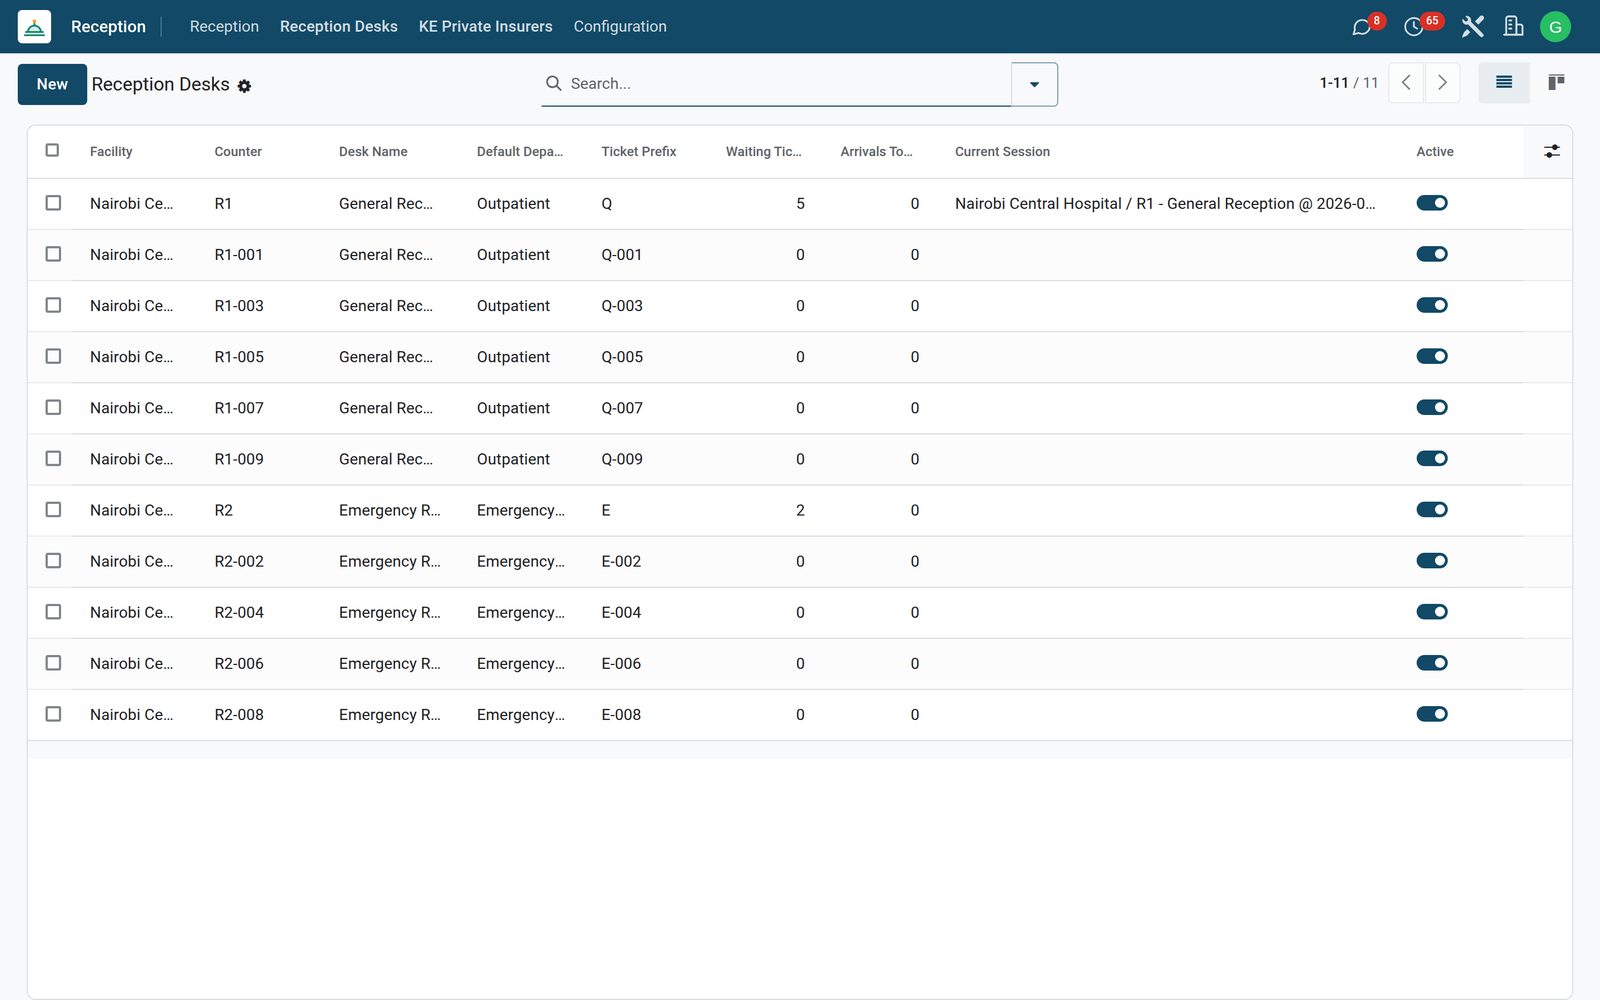Viewport: 1600px width, 1000px height.
Task: Sort by the Counter column header
Action: (x=238, y=152)
